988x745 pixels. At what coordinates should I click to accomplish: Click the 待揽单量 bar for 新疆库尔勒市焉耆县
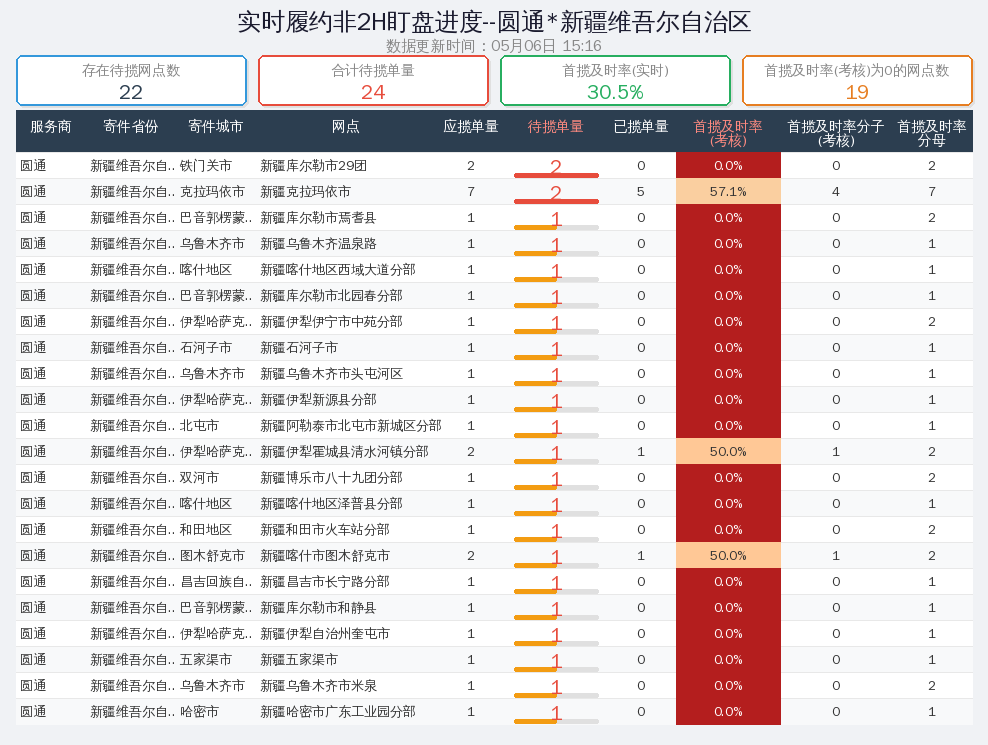point(556,227)
